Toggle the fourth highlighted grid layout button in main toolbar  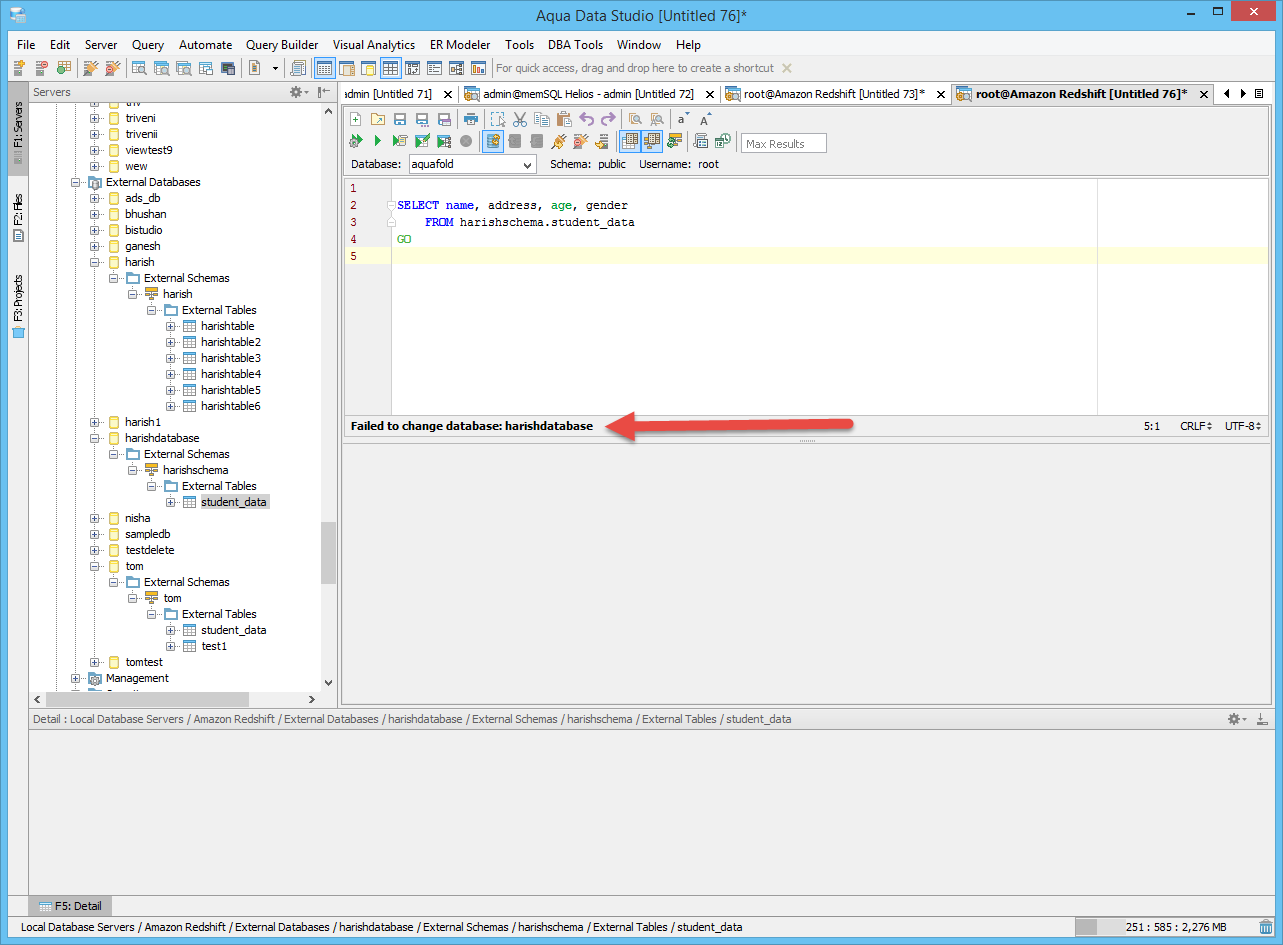(390, 68)
